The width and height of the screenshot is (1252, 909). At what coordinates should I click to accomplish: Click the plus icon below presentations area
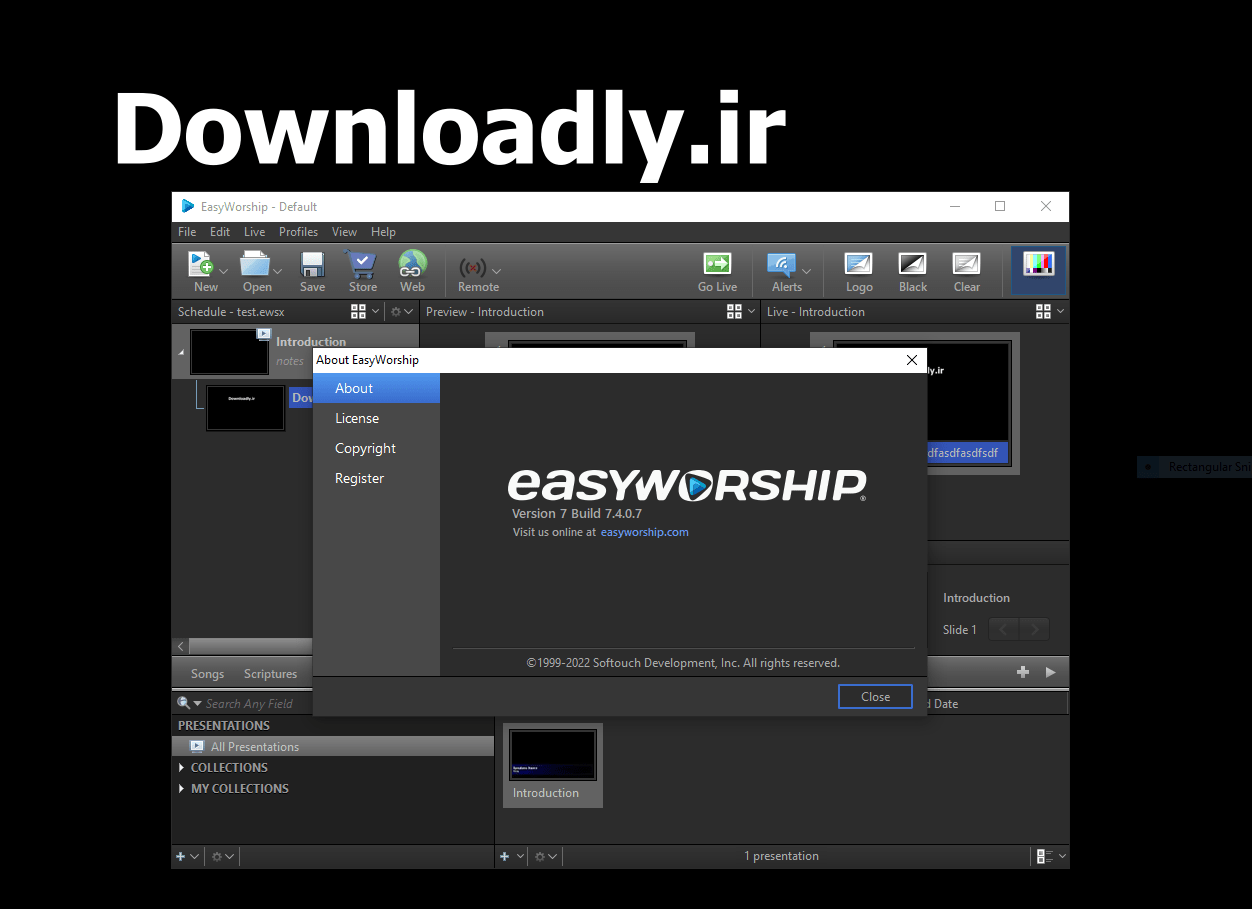(x=505, y=857)
